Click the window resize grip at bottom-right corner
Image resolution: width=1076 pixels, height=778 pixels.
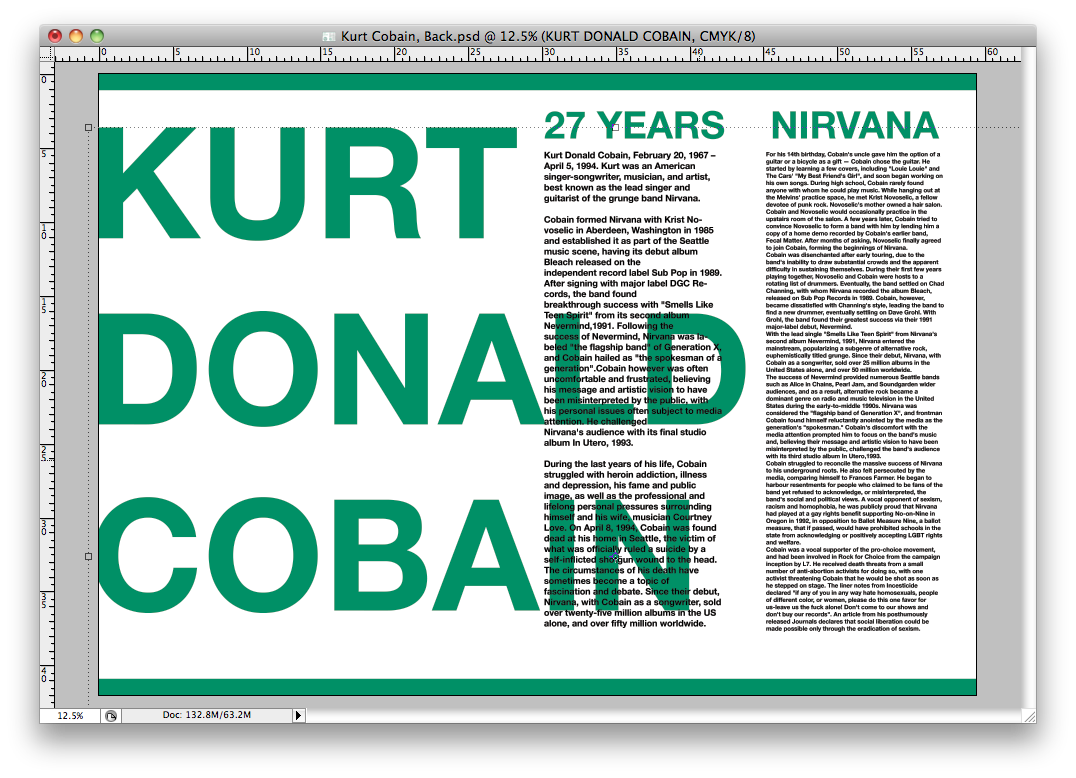[x=1029, y=716]
